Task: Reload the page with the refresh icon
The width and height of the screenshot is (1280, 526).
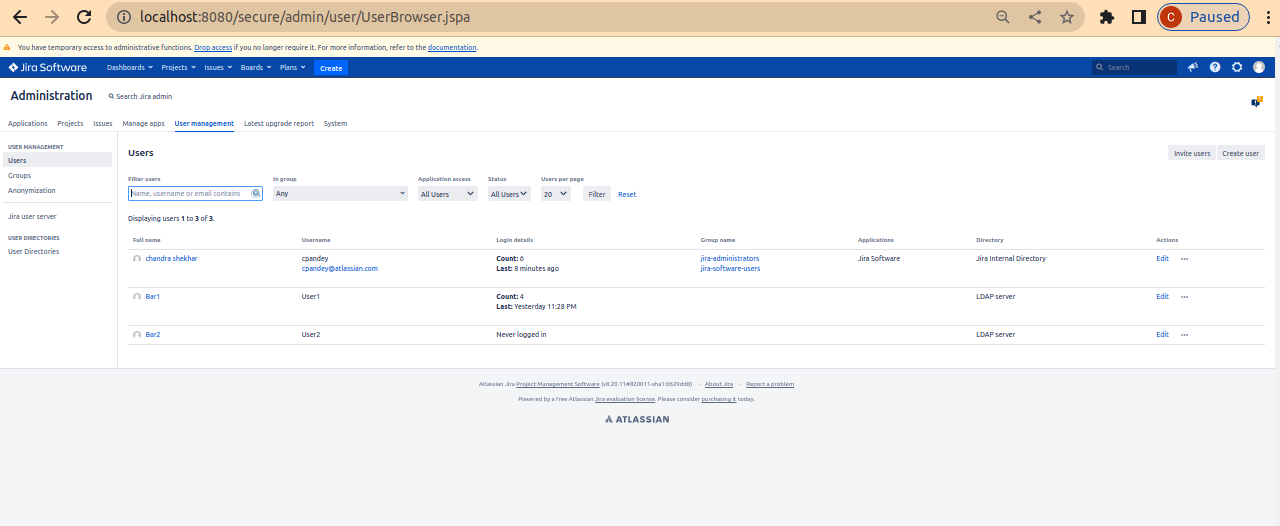Action: pyautogui.click(x=85, y=17)
